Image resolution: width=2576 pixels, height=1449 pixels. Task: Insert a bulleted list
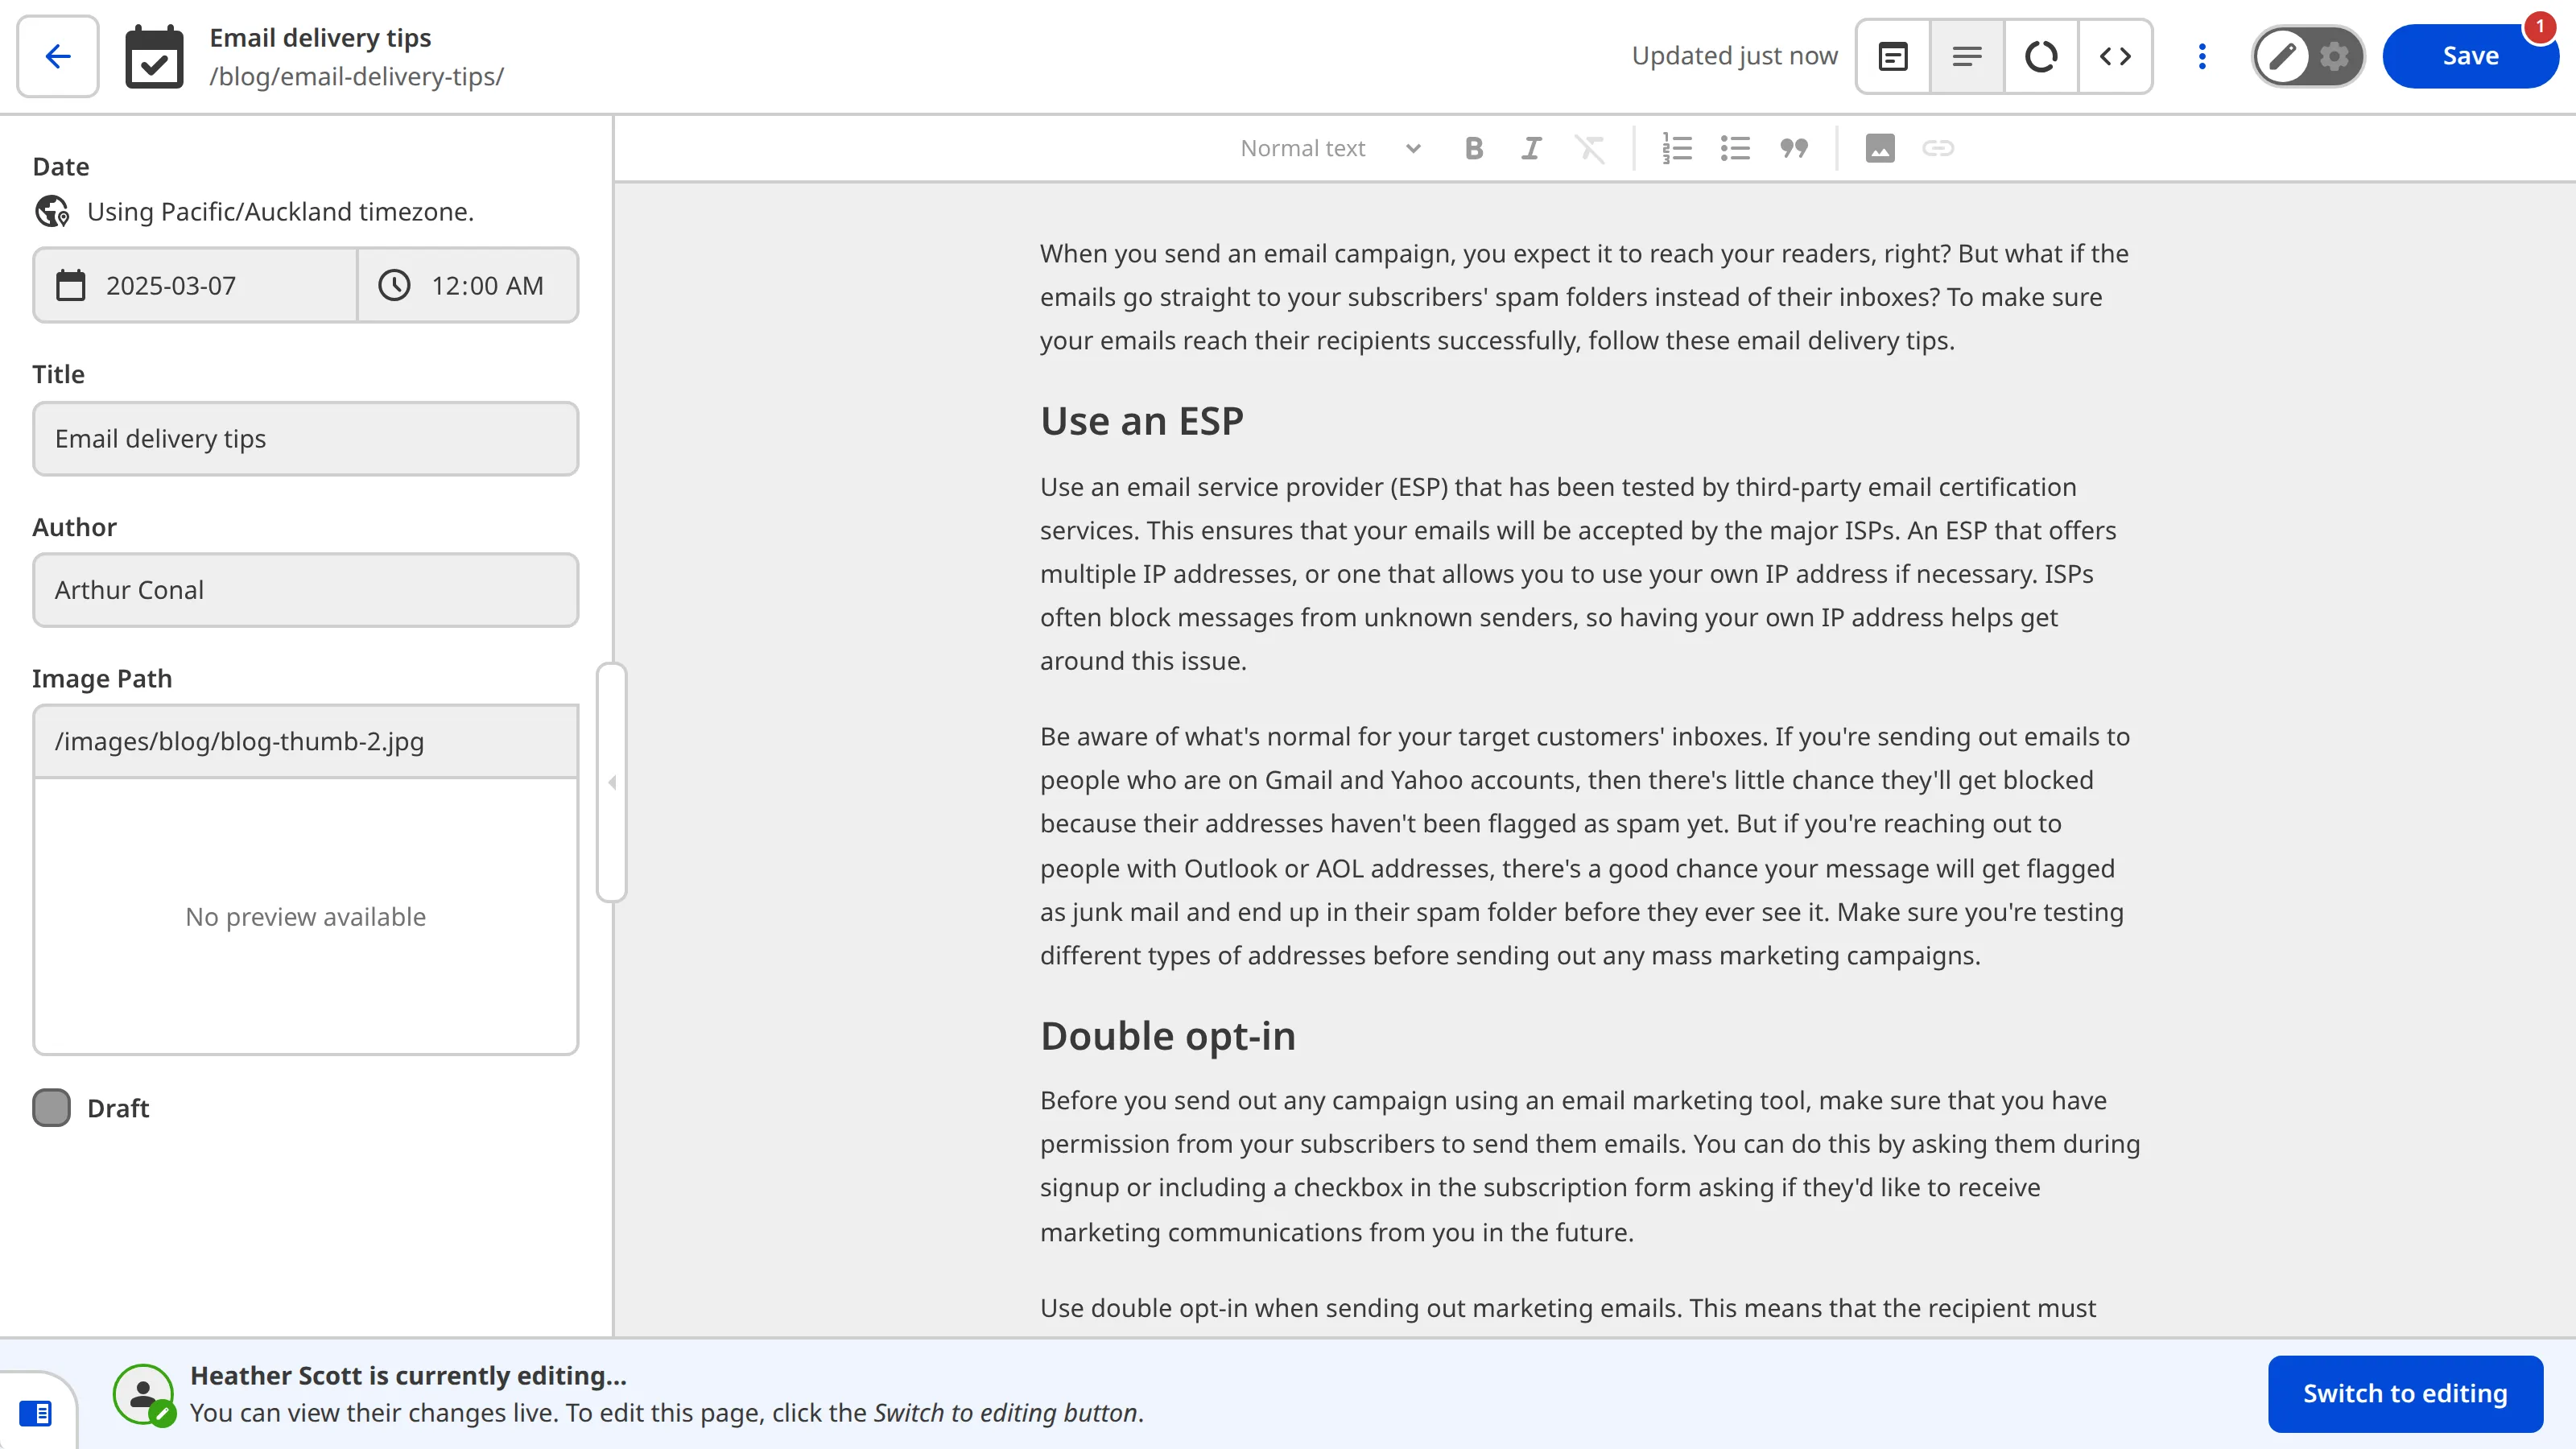[1735, 147]
